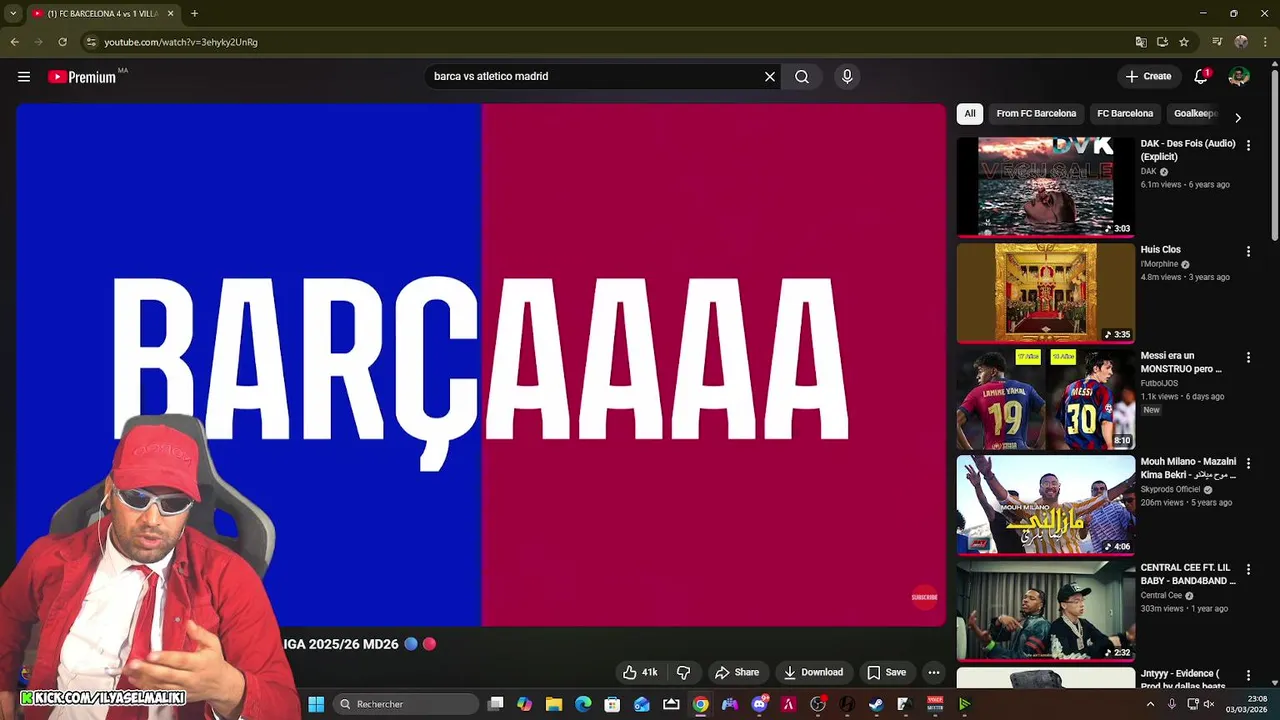
Task: Open Steam from the taskbar
Action: (876, 704)
